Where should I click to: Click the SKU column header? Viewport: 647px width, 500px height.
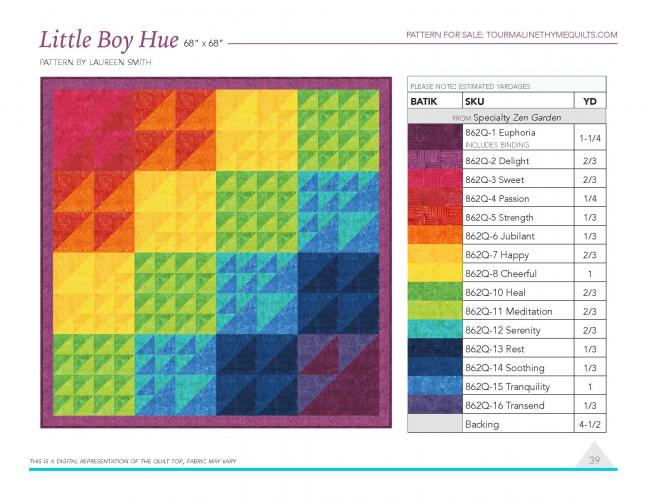tap(475, 101)
